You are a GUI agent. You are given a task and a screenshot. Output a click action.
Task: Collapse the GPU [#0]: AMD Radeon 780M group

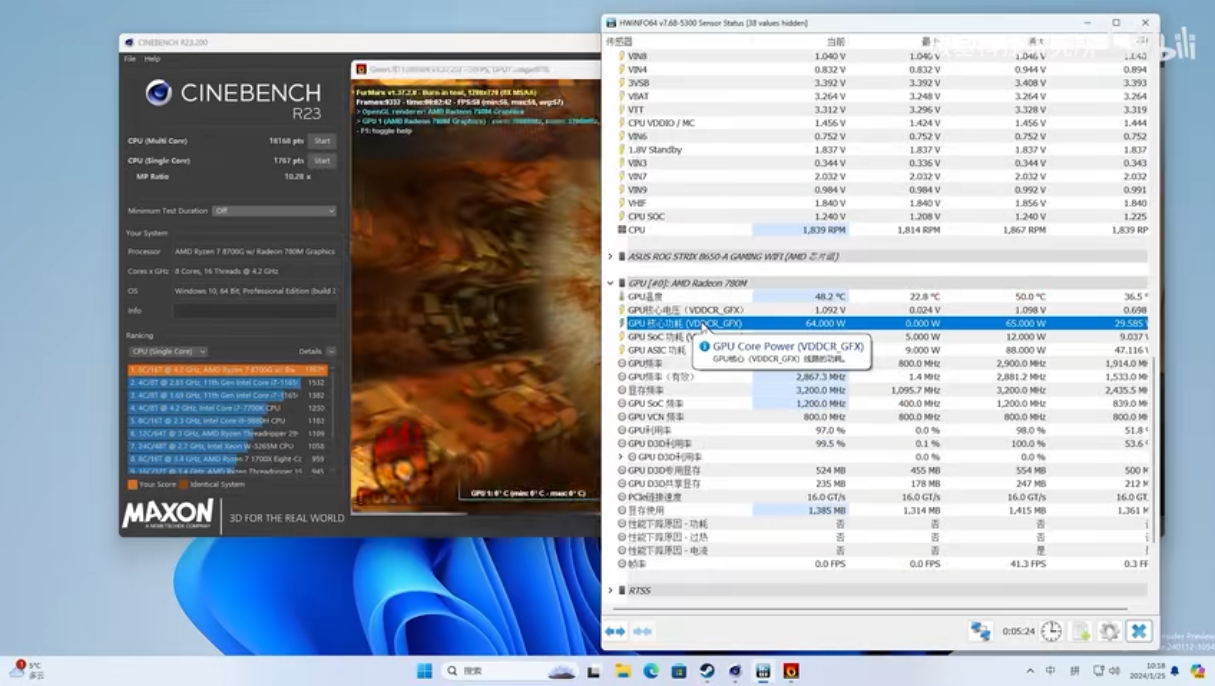[610, 283]
